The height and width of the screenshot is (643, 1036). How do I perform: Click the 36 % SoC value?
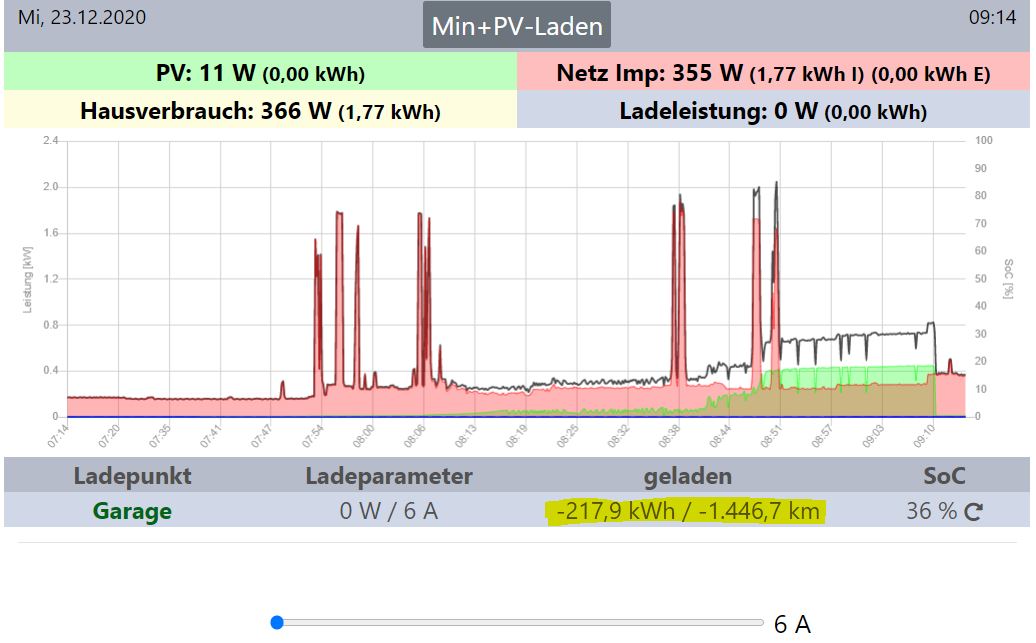(x=932, y=511)
